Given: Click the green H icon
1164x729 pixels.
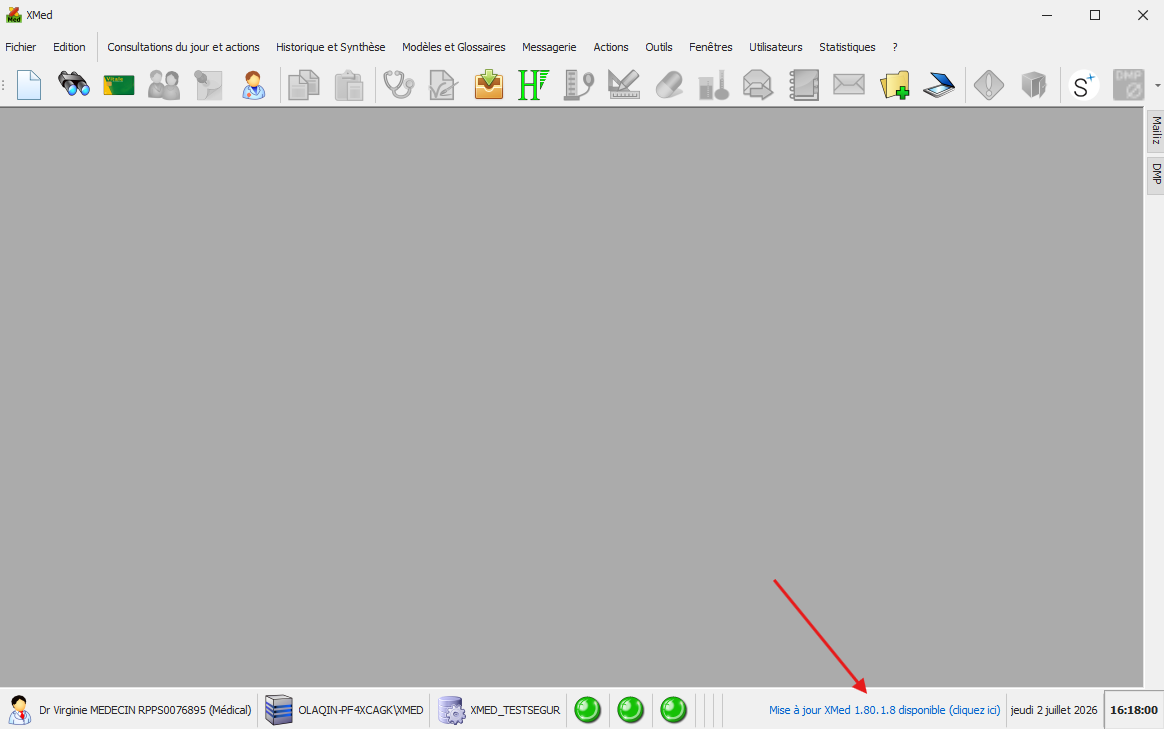Looking at the screenshot, I should pyautogui.click(x=533, y=85).
